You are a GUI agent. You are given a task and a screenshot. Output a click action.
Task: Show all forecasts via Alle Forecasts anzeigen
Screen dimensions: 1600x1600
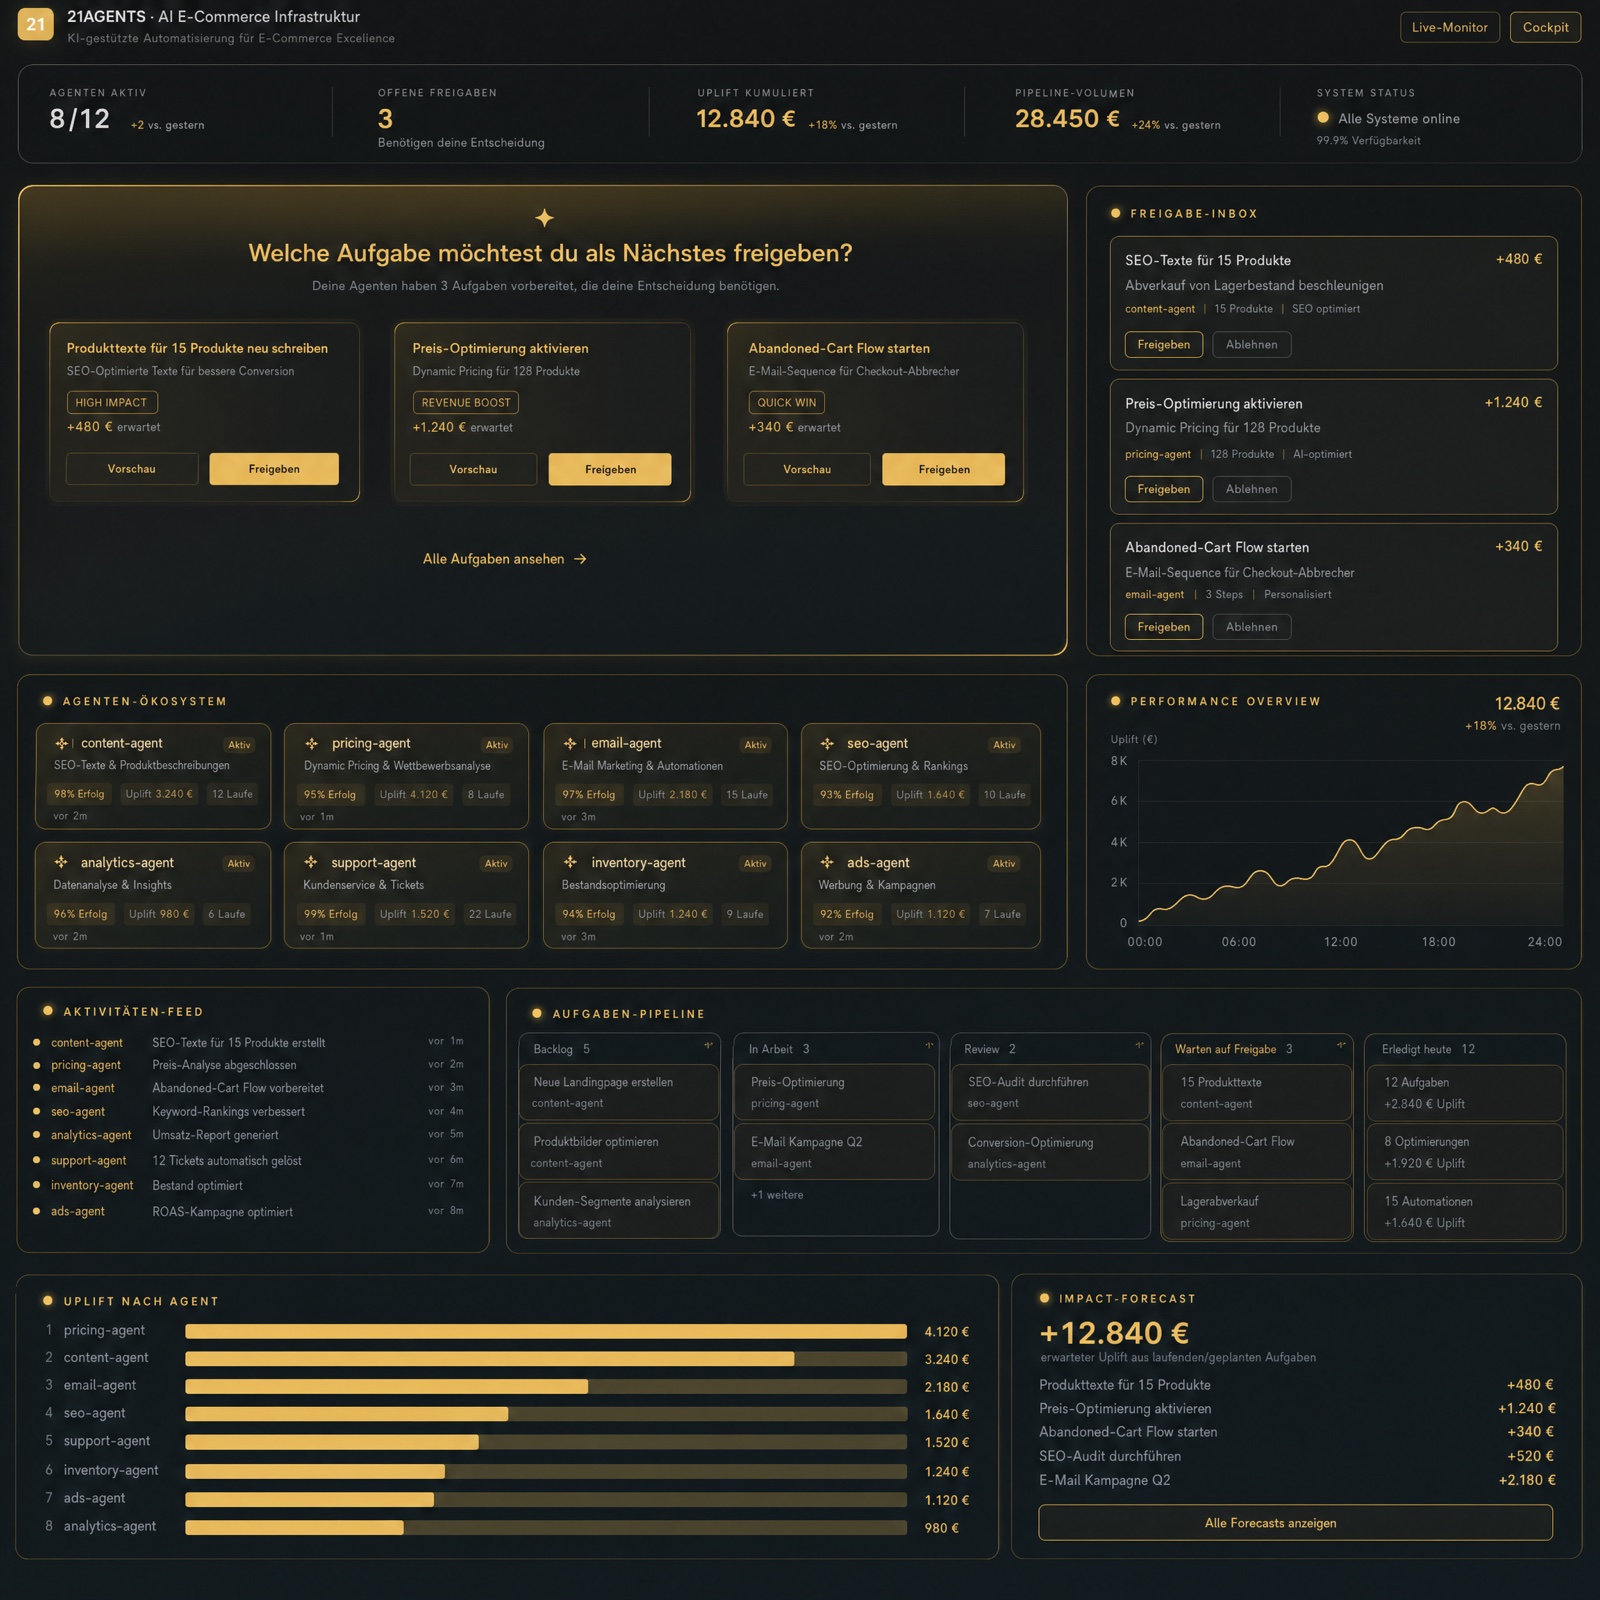click(x=1295, y=1523)
